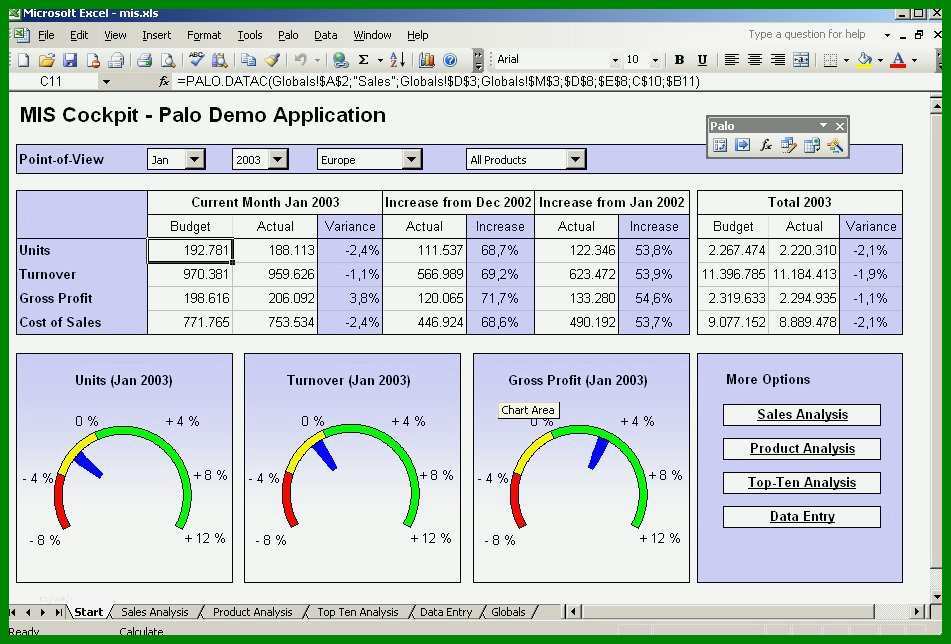Image resolution: width=951 pixels, height=644 pixels.
Task: Open the File menu
Action: tap(46, 35)
